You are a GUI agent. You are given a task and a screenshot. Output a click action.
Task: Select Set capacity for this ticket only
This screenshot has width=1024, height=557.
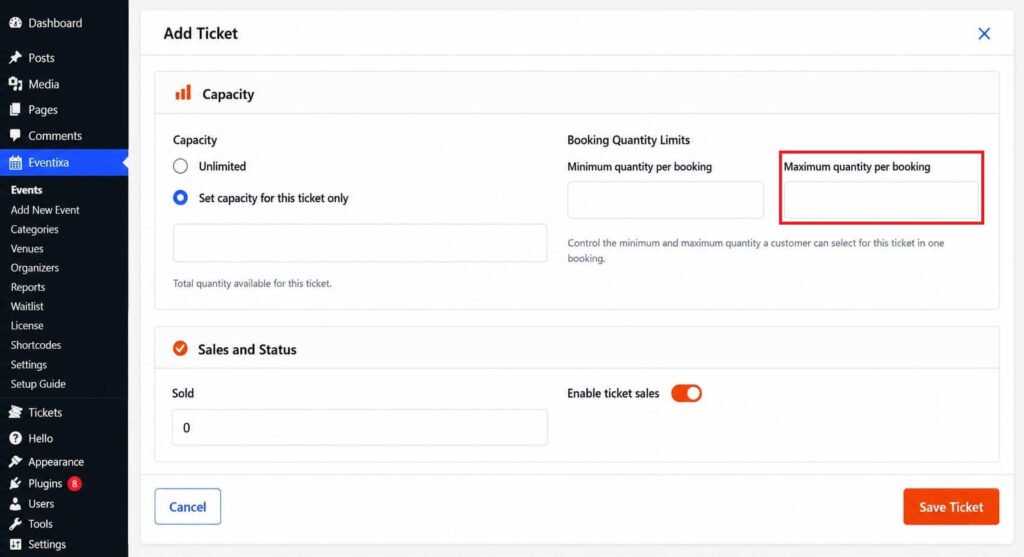click(180, 197)
